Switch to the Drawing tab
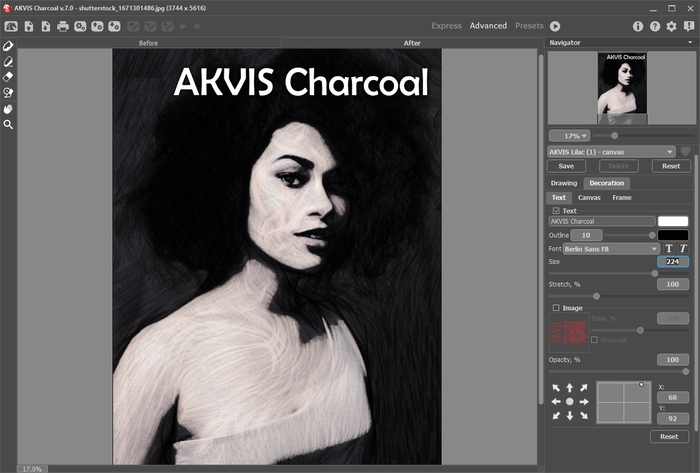 pyautogui.click(x=564, y=183)
